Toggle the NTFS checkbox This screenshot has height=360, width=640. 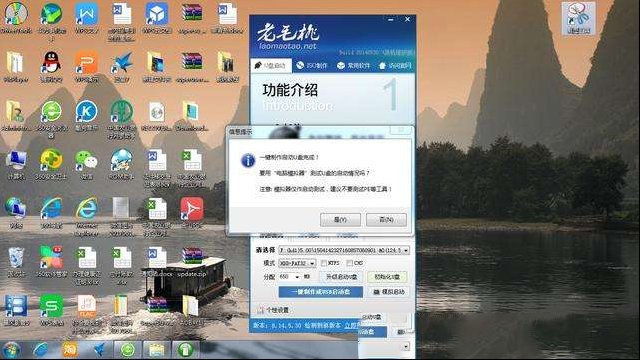pos(324,263)
